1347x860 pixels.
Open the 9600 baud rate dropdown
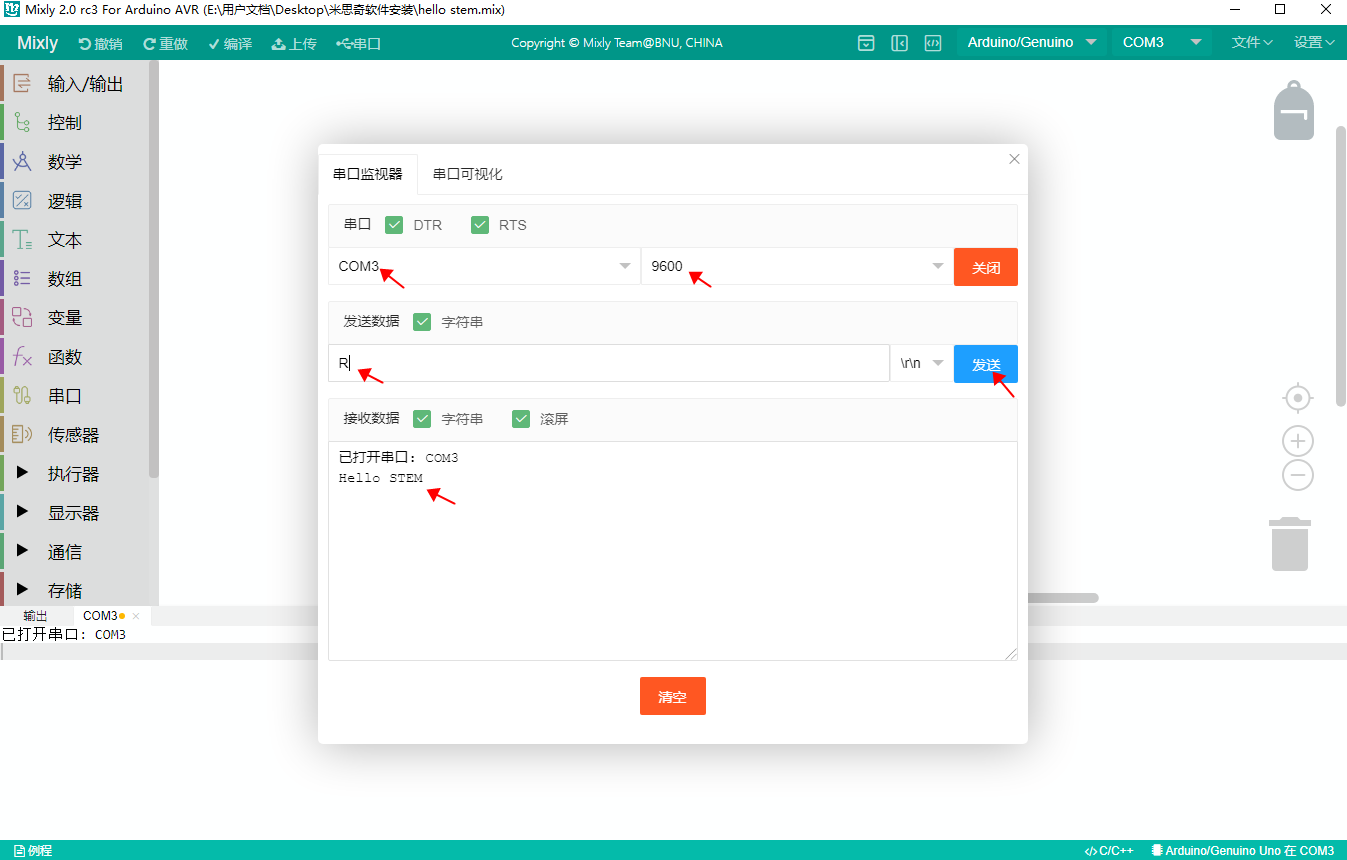[796, 266]
